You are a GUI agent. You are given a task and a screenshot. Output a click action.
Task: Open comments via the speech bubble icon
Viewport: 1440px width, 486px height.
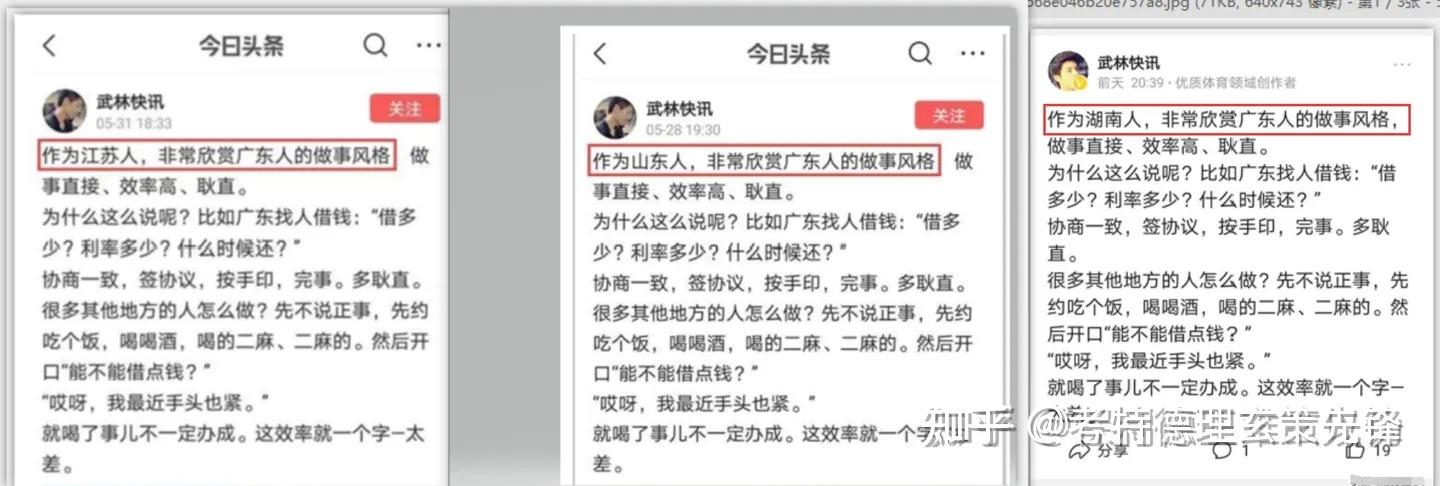coord(1221,452)
